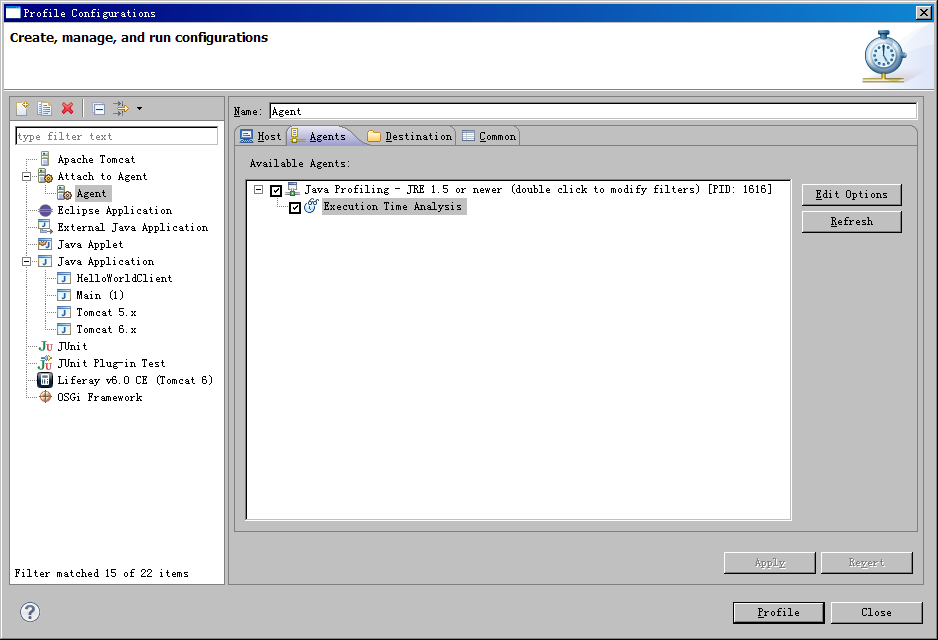
Task: Close the Profile Configurations dialog window
Action: point(924,13)
